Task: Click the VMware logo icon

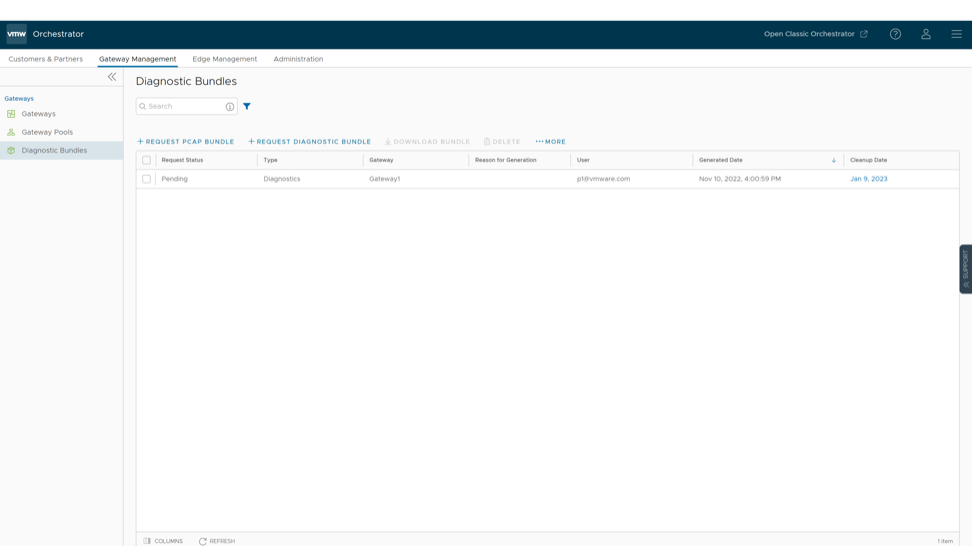Action: pyautogui.click(x=17, y=34)
